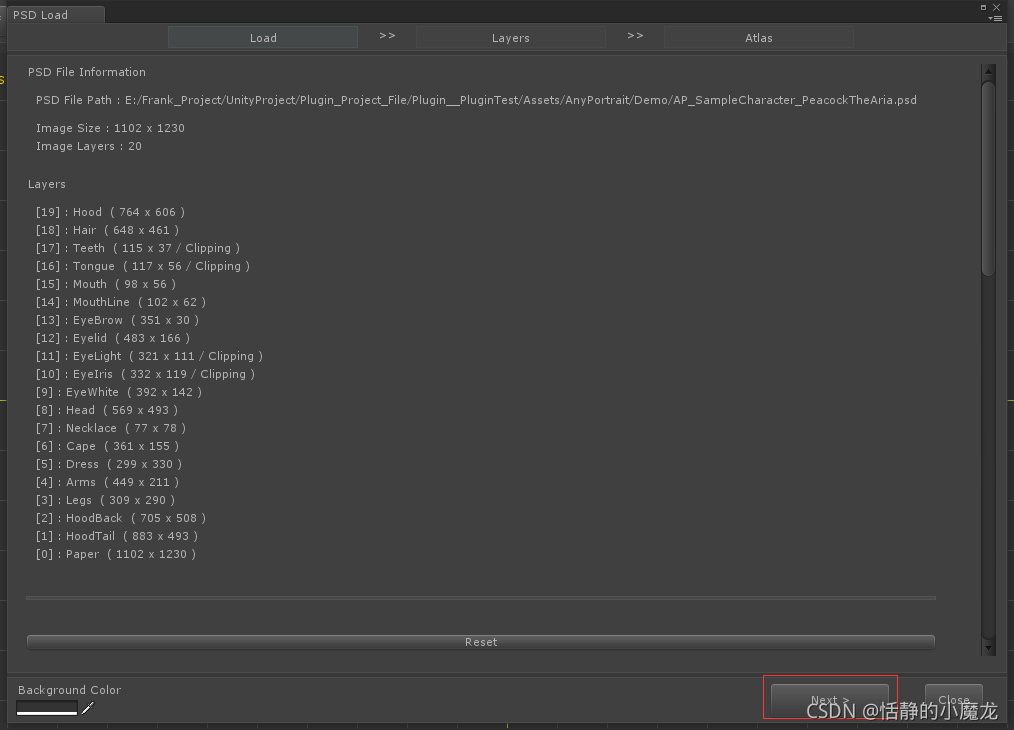Select the [12] Eyelid layer row
Image resolution: width=1014 pixels, height=730 pixels.
[113, 338]
